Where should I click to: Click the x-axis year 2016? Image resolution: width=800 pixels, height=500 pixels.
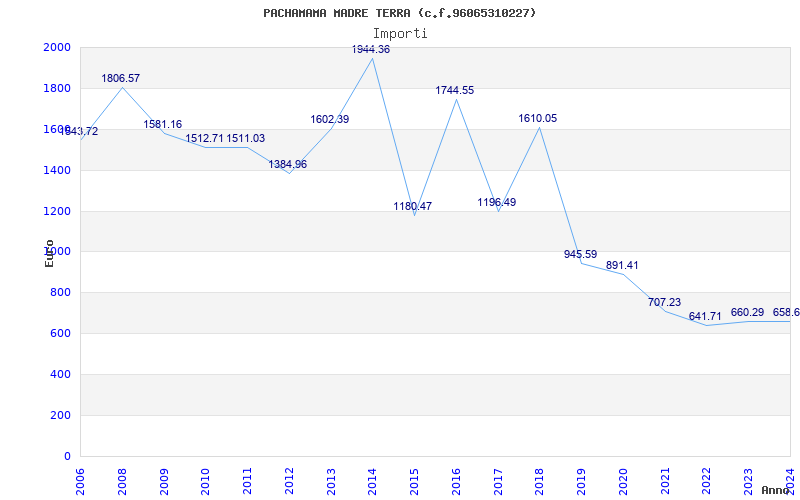456,481
